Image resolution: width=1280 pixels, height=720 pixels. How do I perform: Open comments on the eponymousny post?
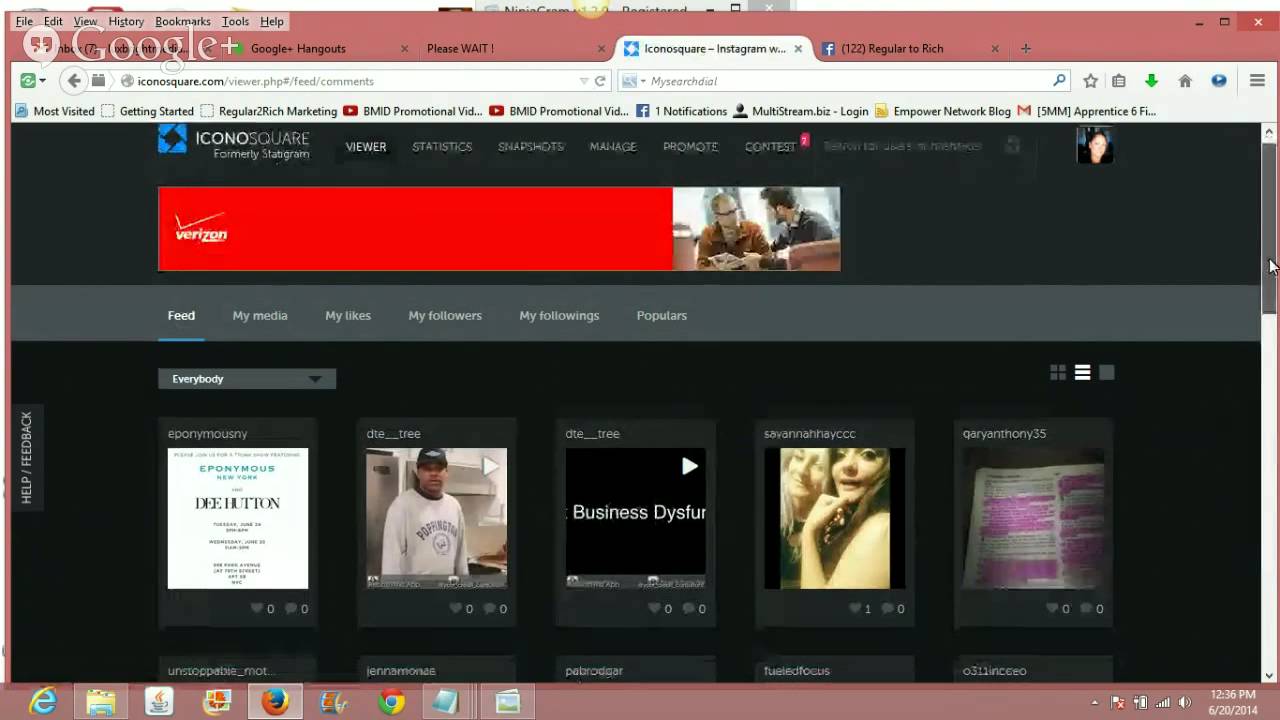(x=291, y=608)
